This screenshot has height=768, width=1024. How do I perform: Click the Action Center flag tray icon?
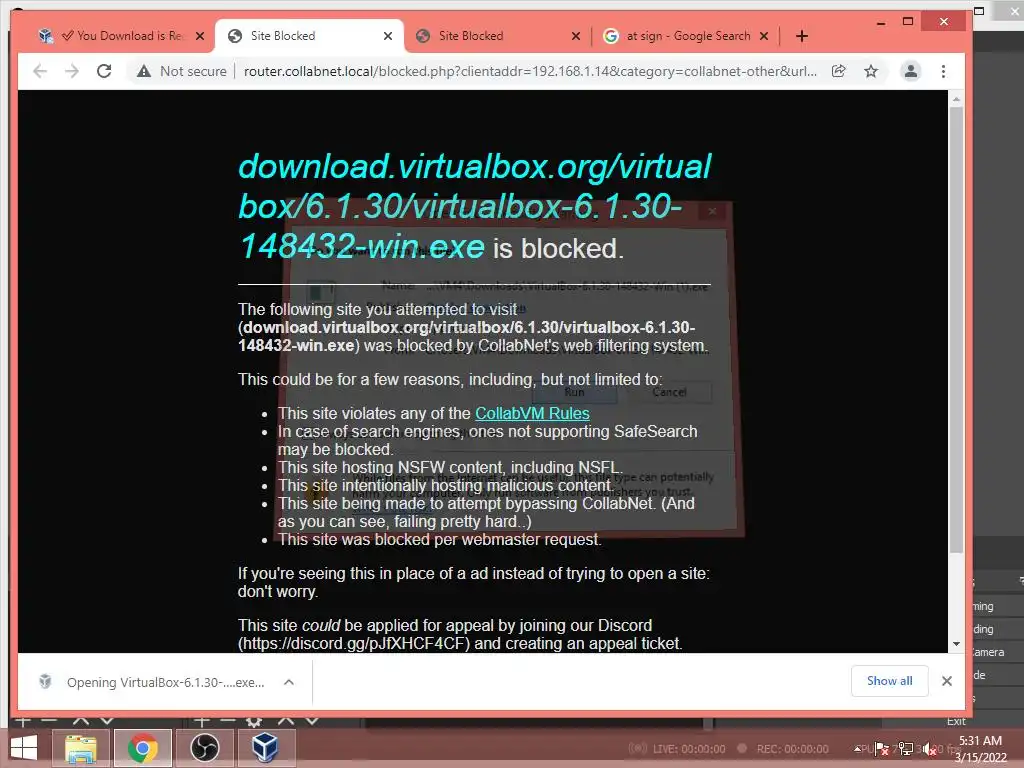click(882, 749)
